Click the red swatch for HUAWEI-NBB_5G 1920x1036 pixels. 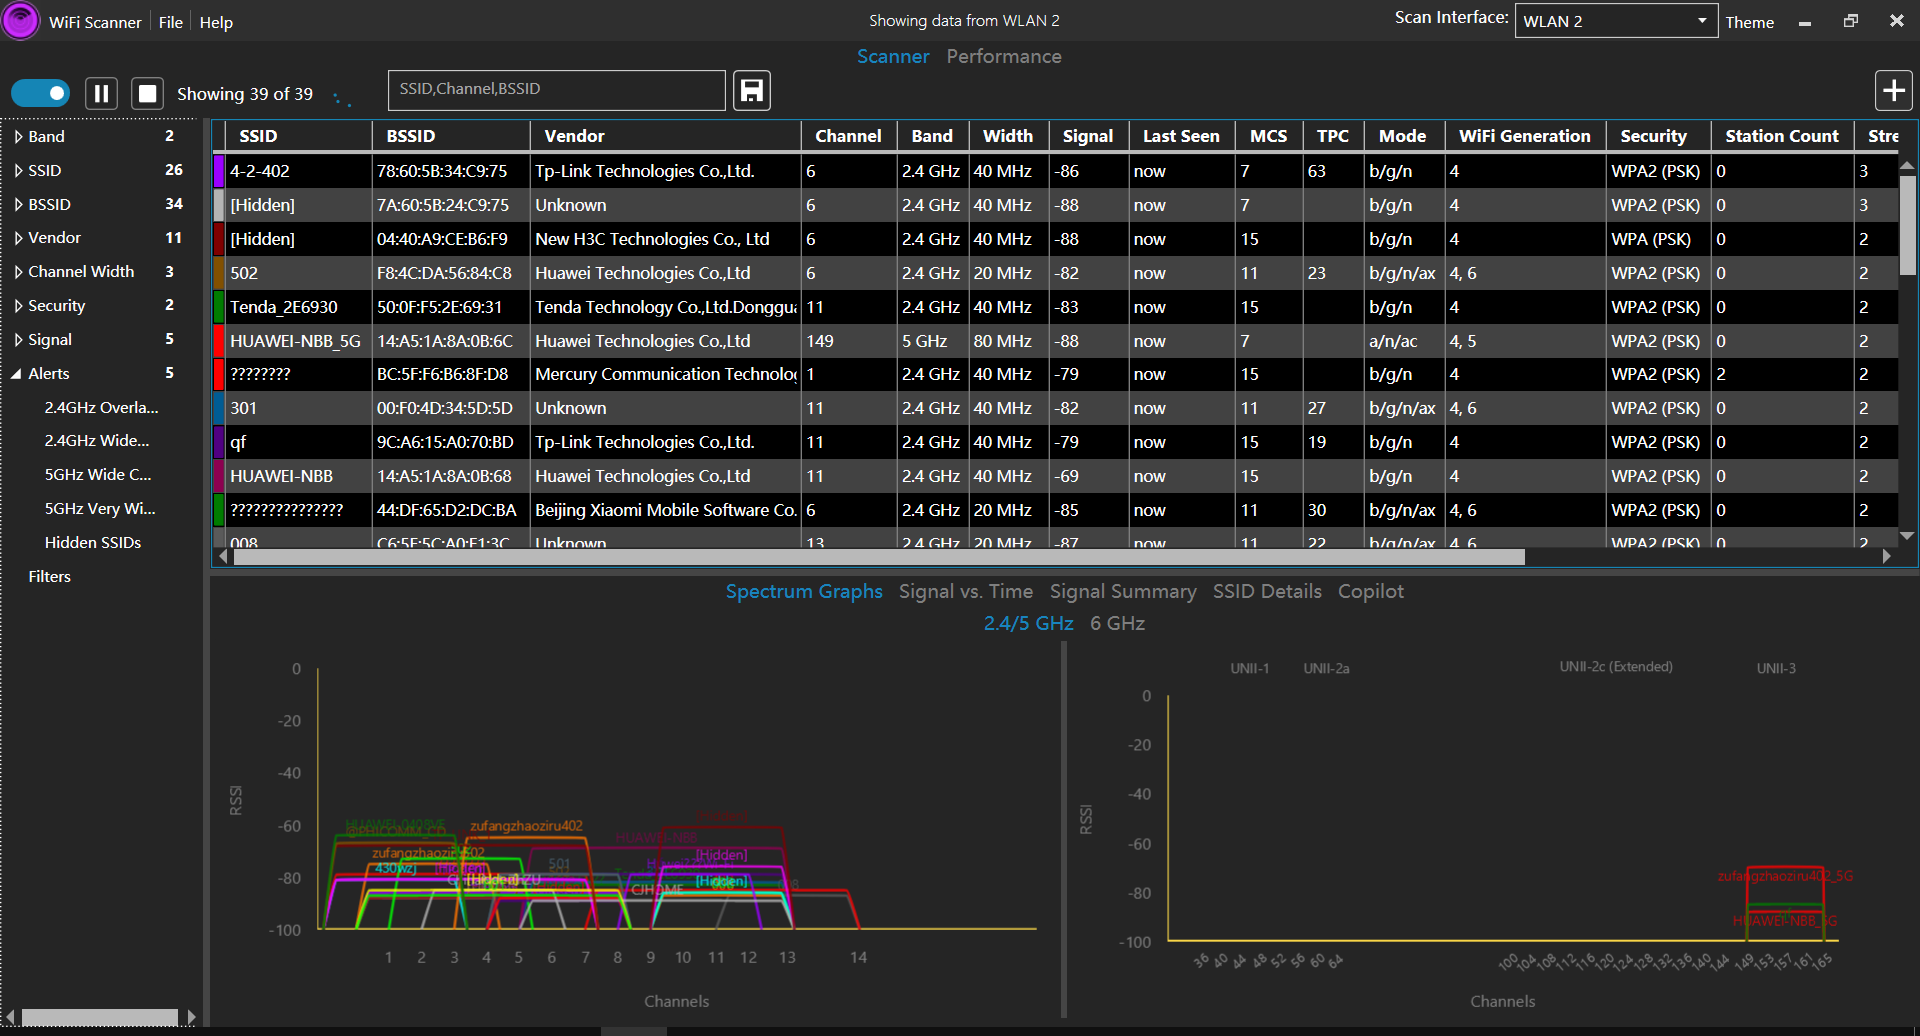point(219,341)
